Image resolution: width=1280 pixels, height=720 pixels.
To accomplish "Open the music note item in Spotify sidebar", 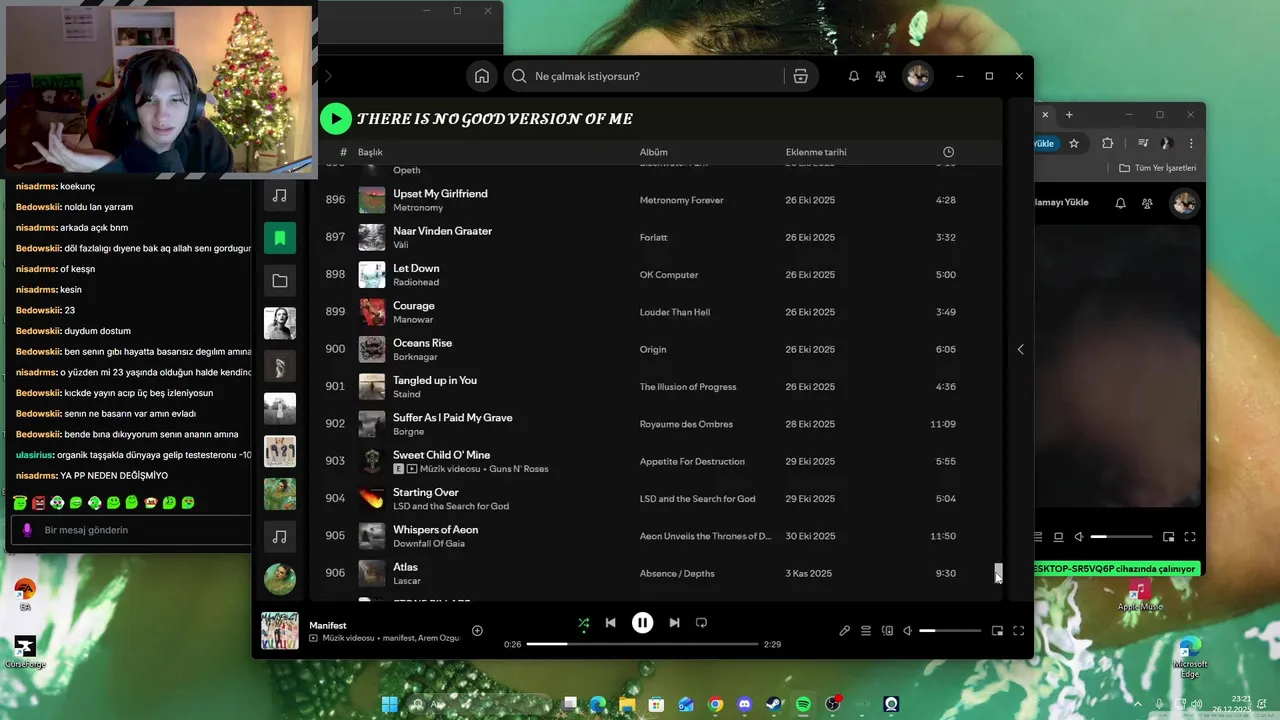I will (280, 196).
